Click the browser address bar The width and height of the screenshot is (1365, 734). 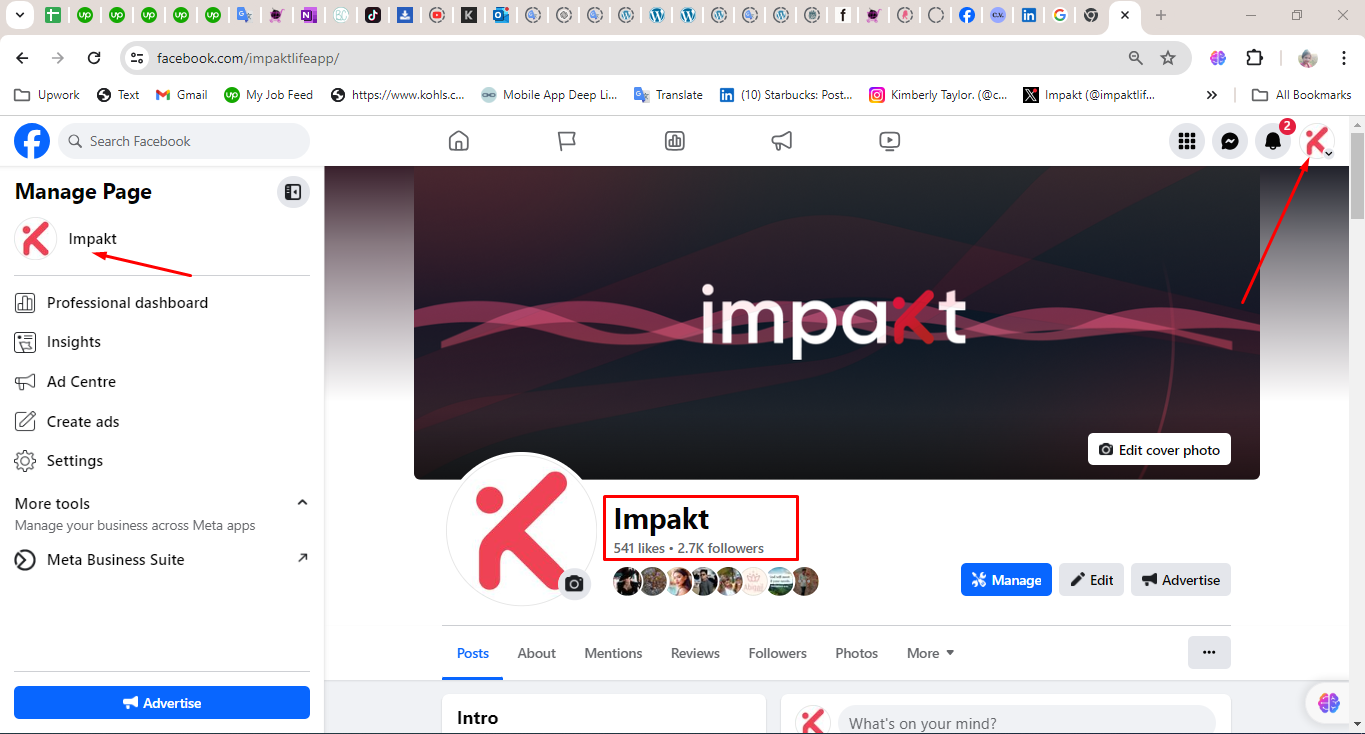pyautogui.click(x=640, y=58)
